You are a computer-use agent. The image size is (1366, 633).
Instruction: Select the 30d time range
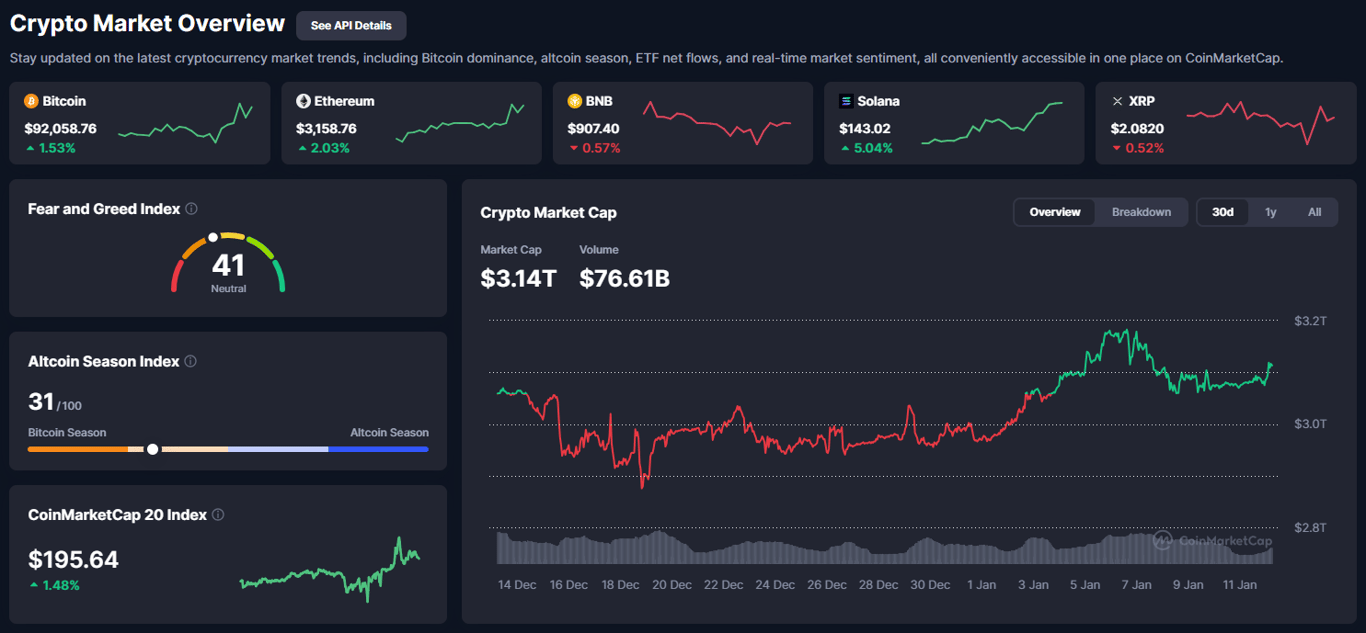[x=1222, y=212]
